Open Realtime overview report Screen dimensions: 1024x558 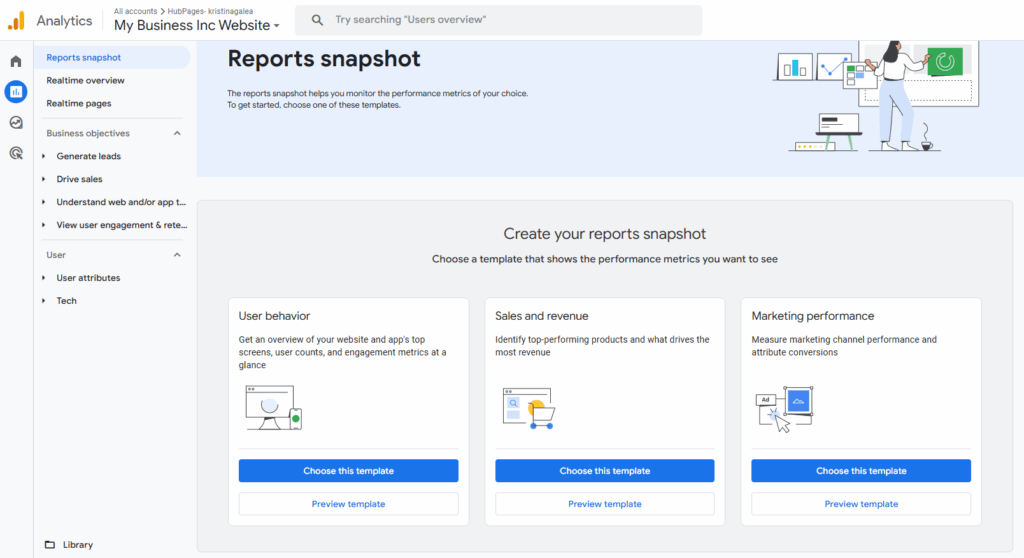tap(85, 80)
